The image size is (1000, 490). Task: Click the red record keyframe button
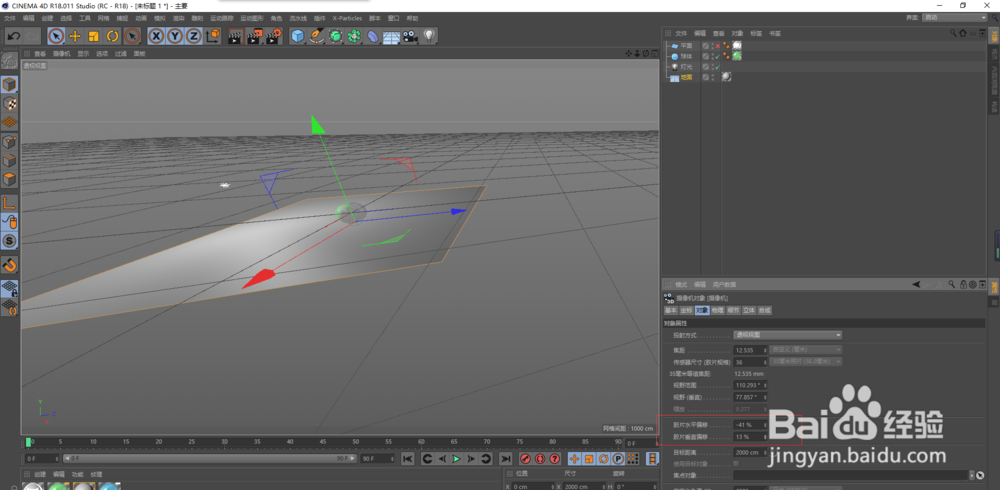(526, 458)
